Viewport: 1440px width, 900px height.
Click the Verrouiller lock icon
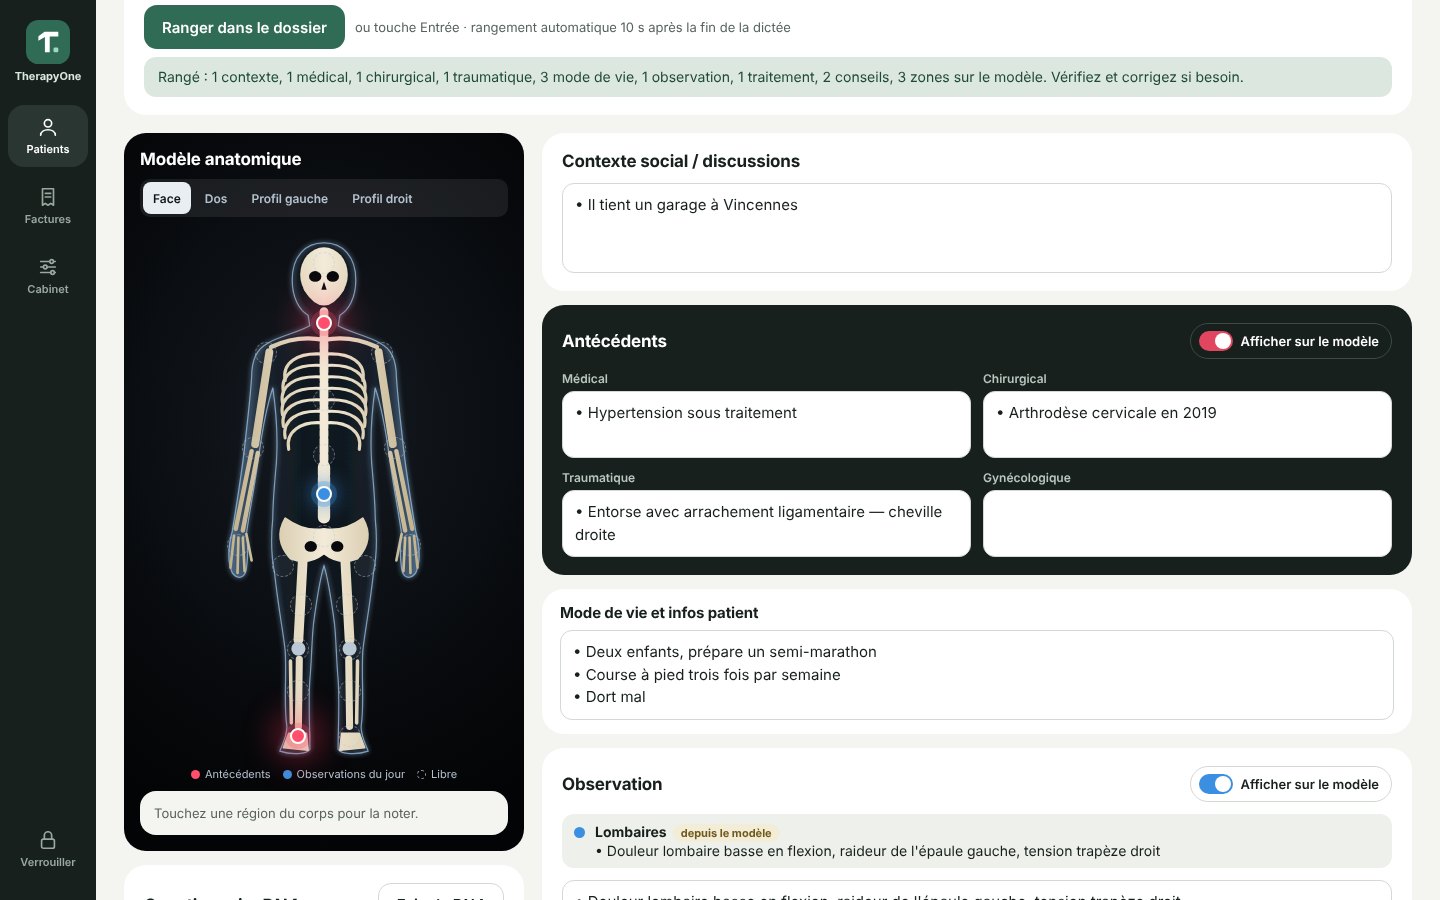(48, 840)
